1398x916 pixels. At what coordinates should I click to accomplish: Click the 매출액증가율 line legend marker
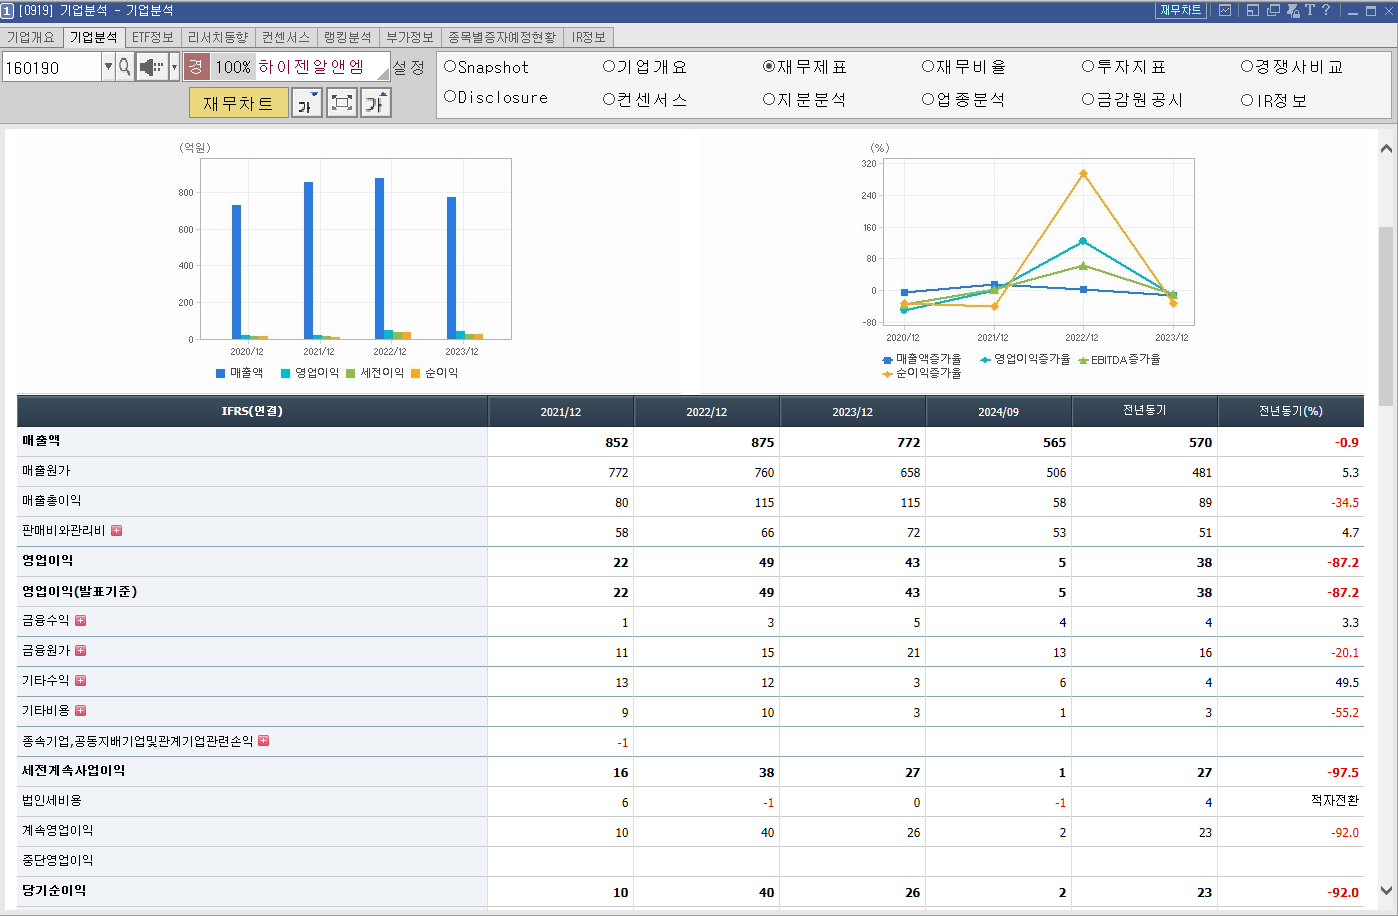coord(887,360)
